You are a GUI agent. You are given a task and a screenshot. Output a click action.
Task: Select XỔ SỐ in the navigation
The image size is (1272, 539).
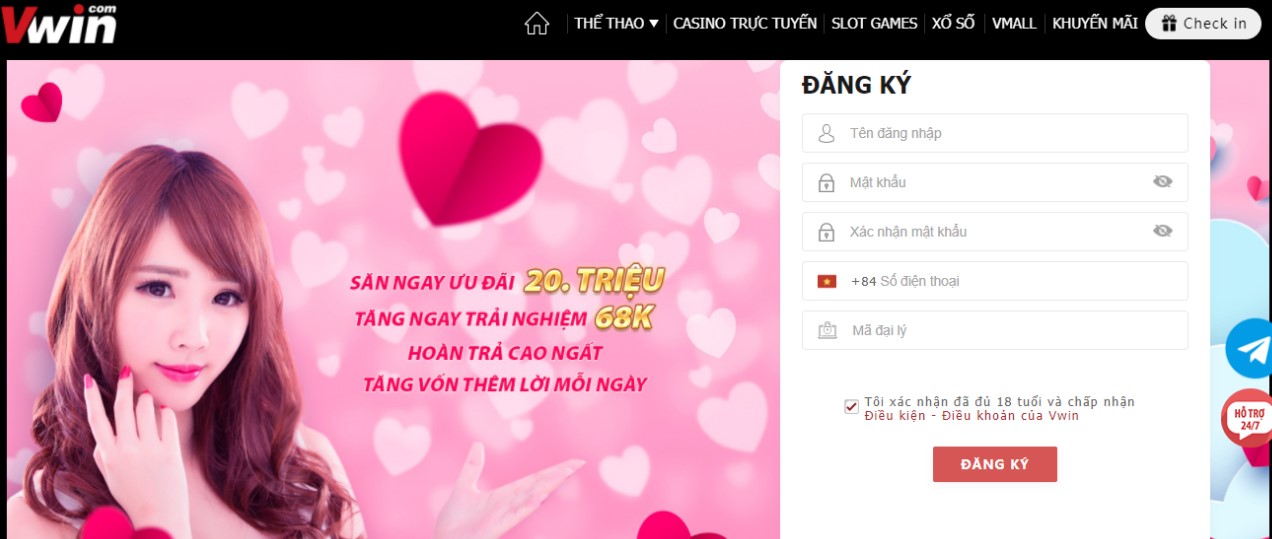953,24
